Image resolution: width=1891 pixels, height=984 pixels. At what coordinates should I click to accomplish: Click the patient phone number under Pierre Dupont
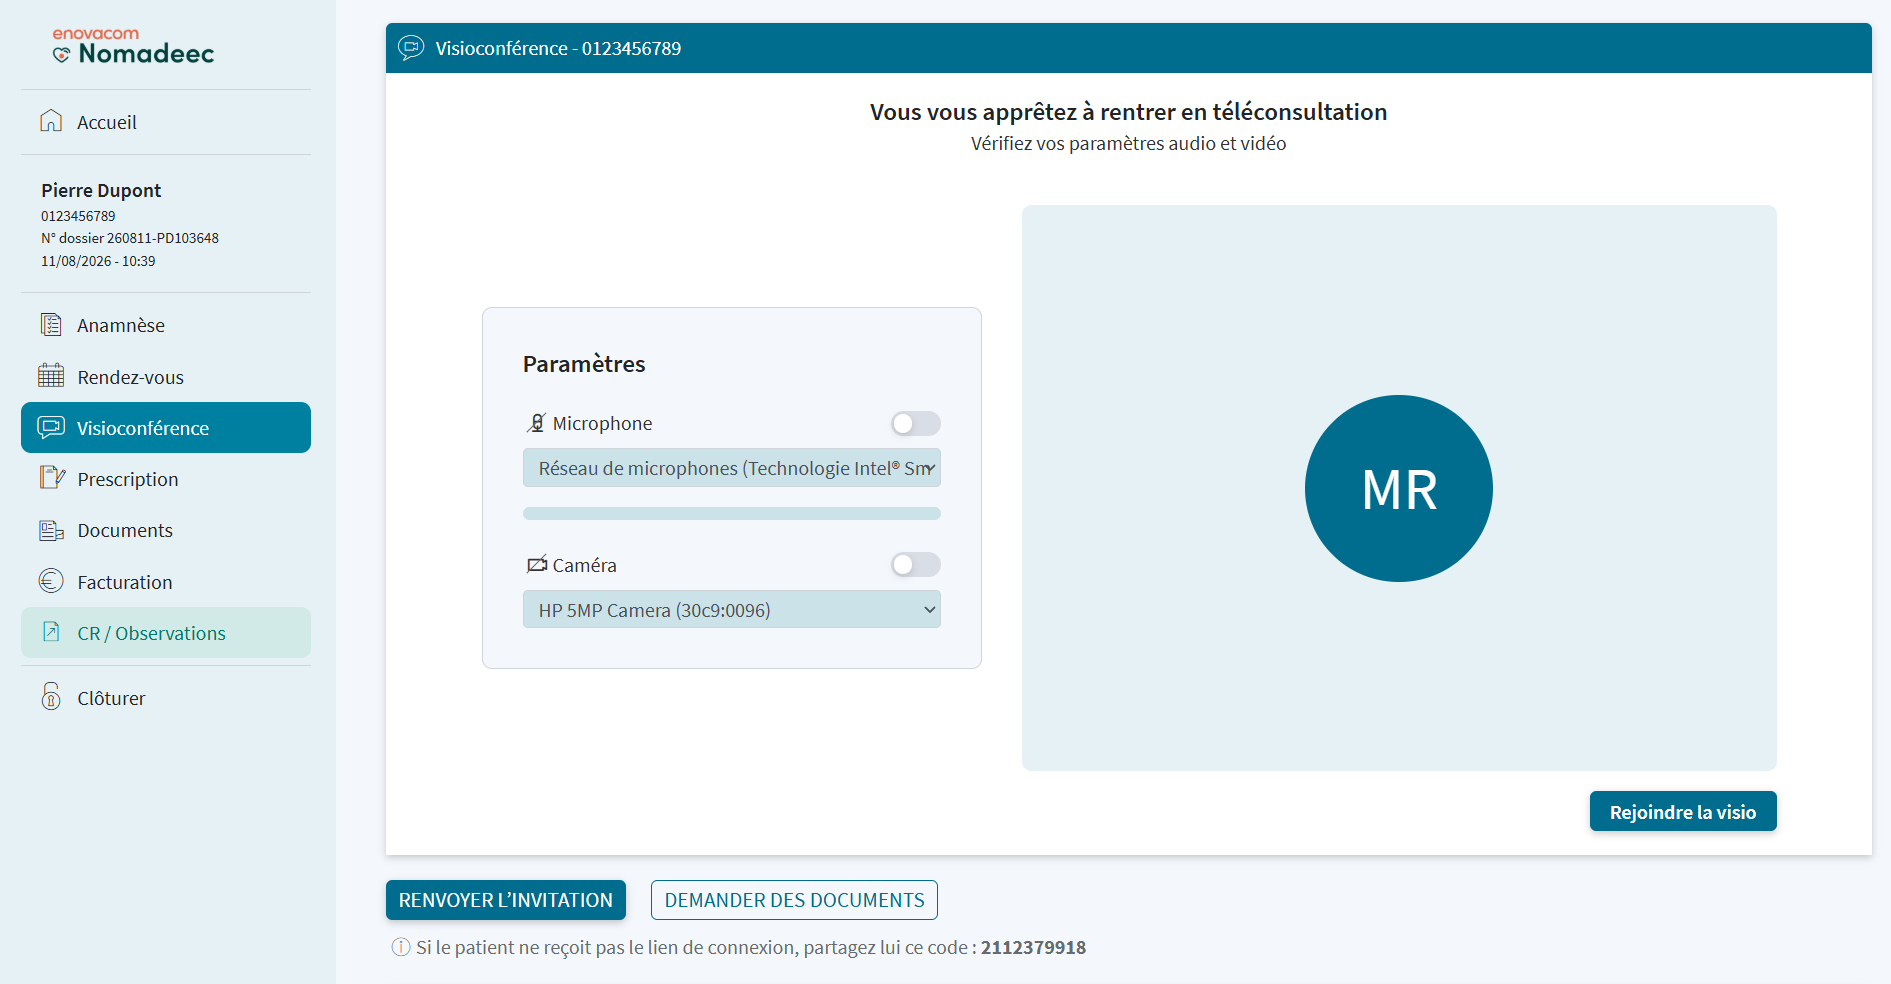click(78, 216)
